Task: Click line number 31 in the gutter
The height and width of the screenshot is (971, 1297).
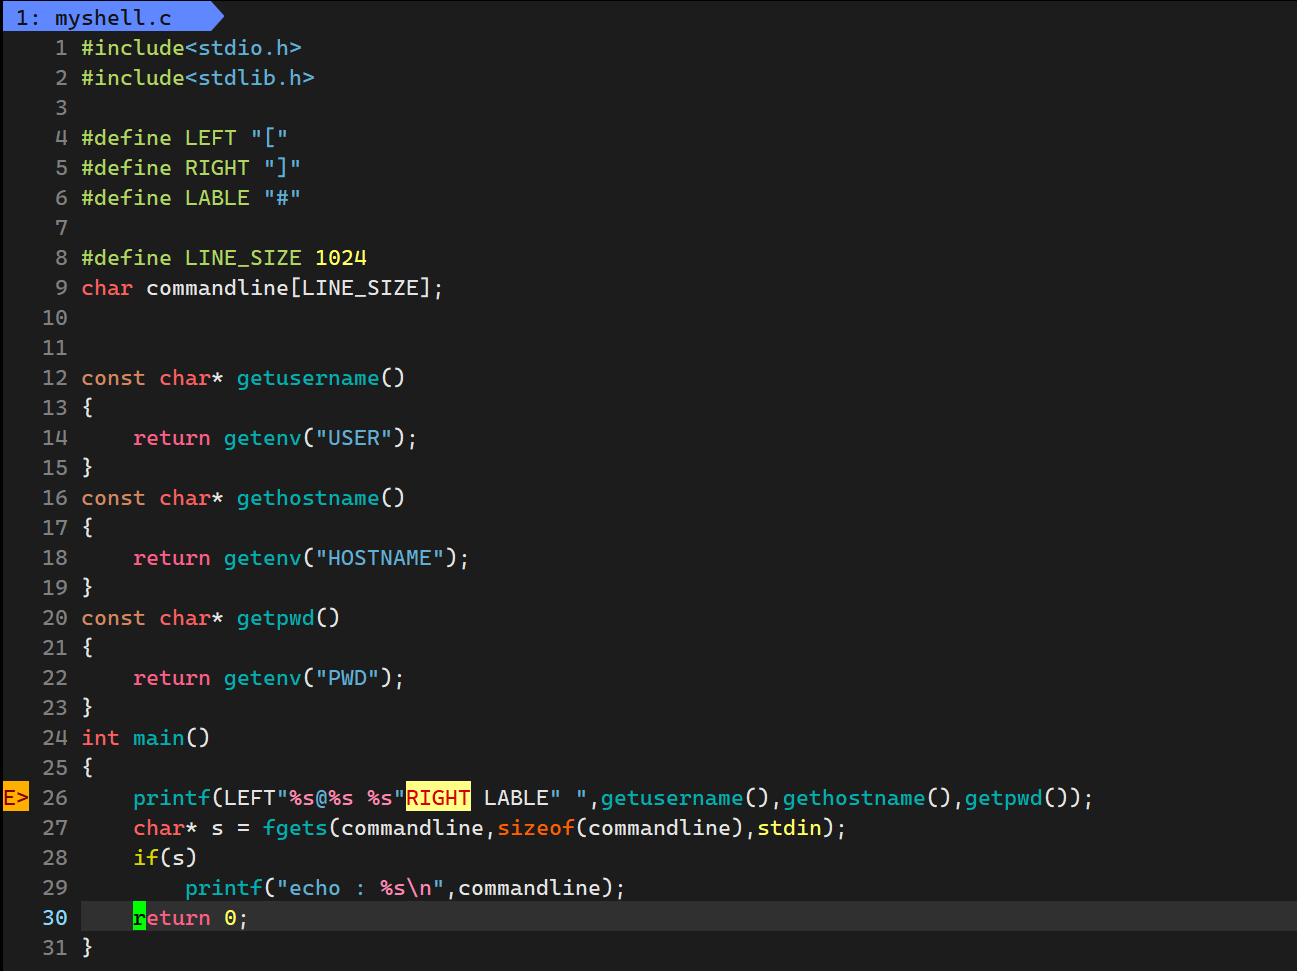Action: click(55, 948)
